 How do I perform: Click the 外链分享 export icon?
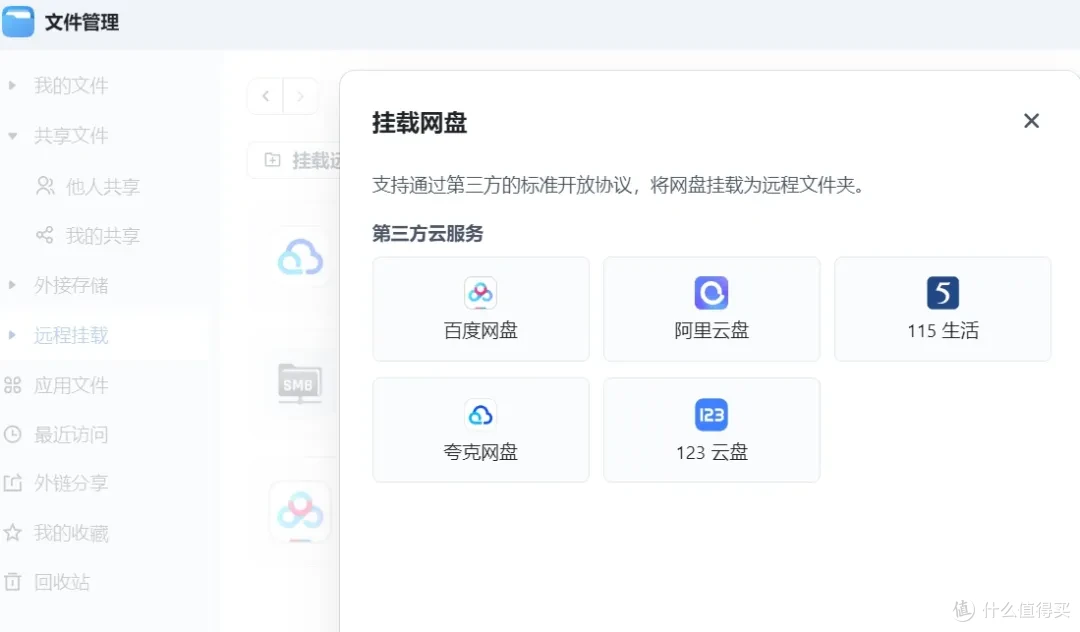pos(12,483)
